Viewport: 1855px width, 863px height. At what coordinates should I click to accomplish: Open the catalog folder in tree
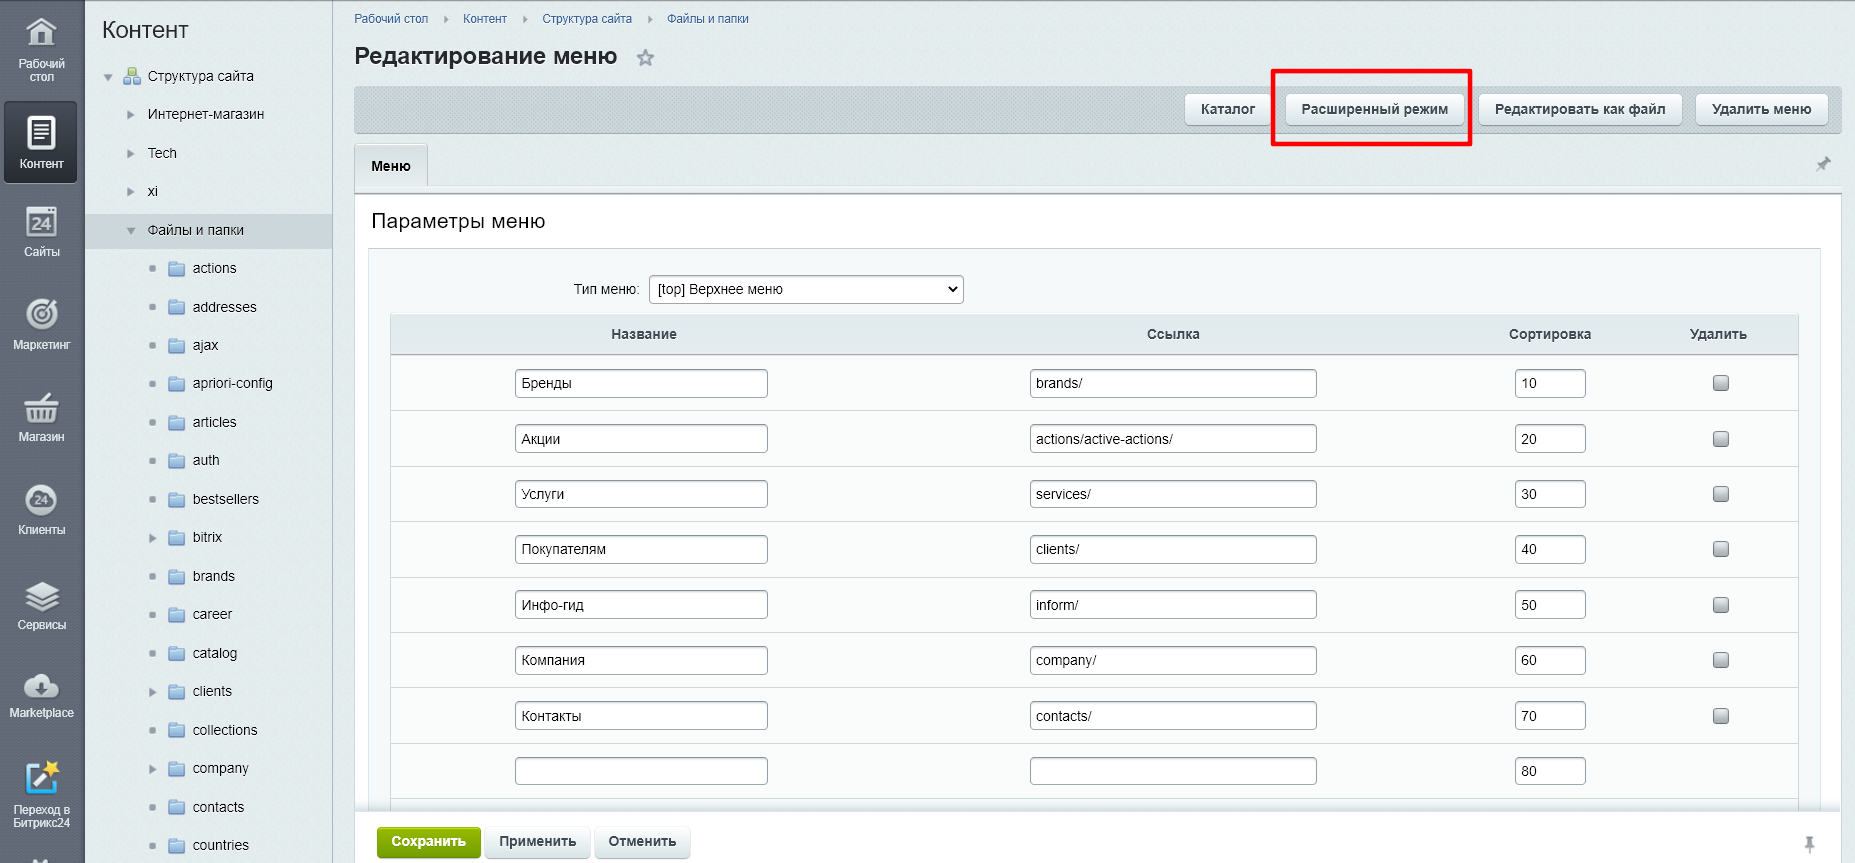pos(214,653)
